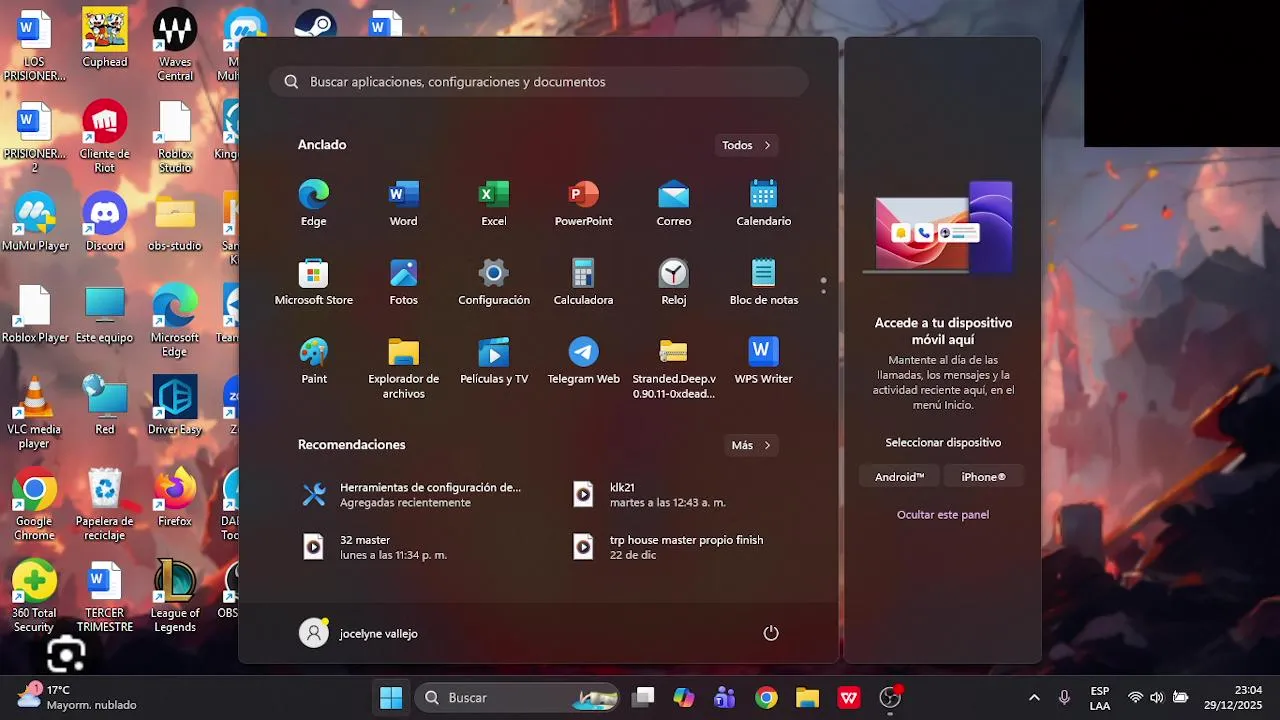This screenshot has height=720, width=1280.
Task: Open PowerPoint in the Start menu
Action: coord(584,203)
